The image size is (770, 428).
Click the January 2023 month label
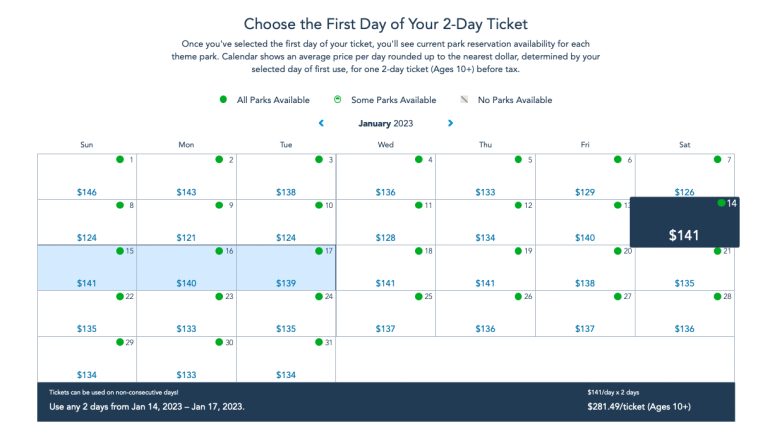point(385,123)
